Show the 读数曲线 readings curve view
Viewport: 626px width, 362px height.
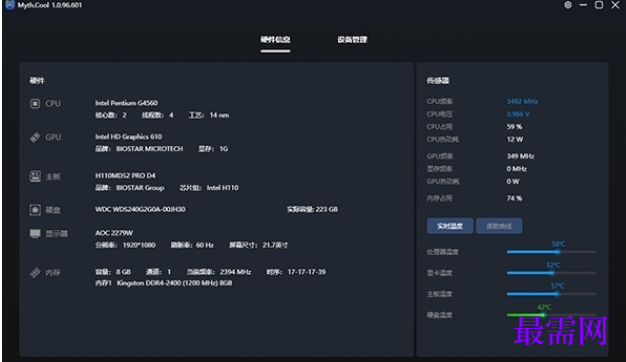[x=499, y=226]
